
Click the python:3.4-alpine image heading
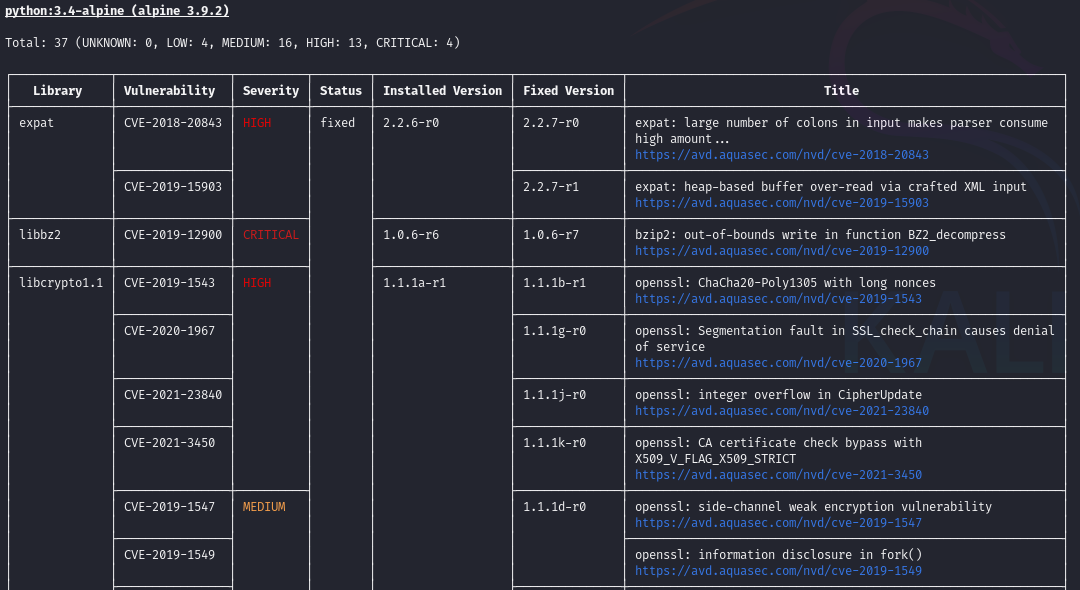tap(117, 11)
